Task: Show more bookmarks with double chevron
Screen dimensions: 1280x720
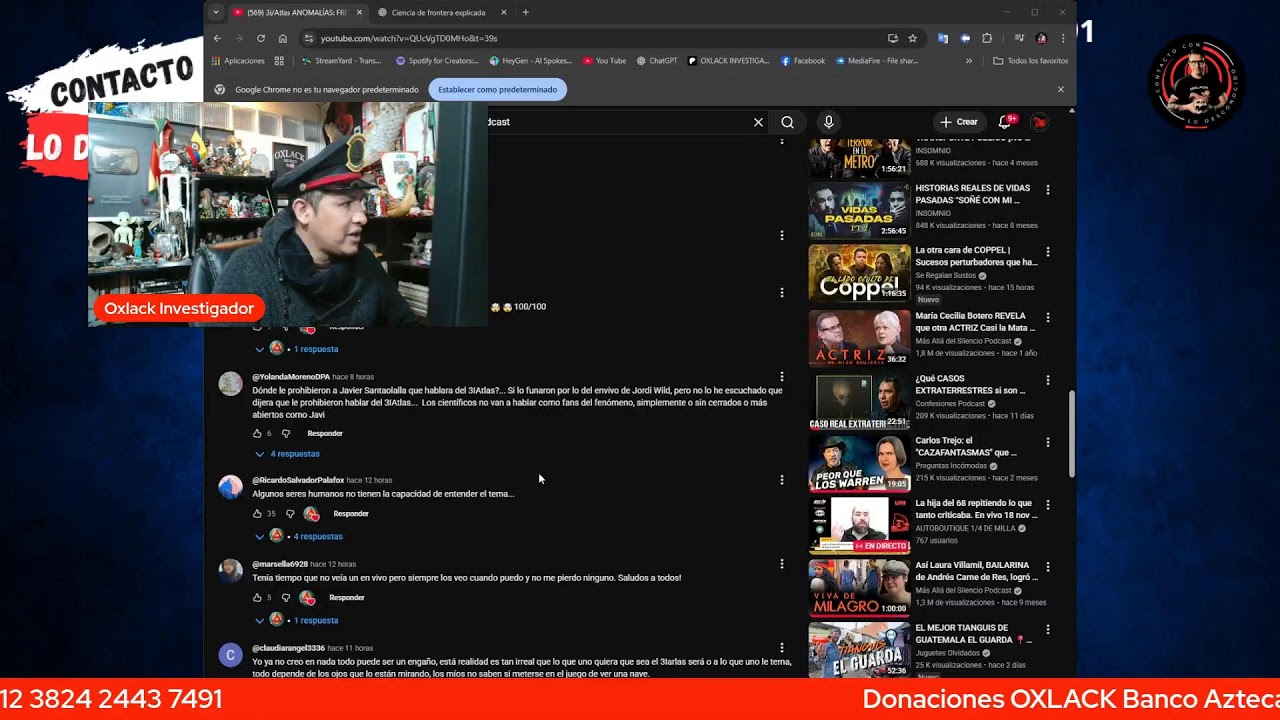Action: pyautogui.click(x=968, y=61)
